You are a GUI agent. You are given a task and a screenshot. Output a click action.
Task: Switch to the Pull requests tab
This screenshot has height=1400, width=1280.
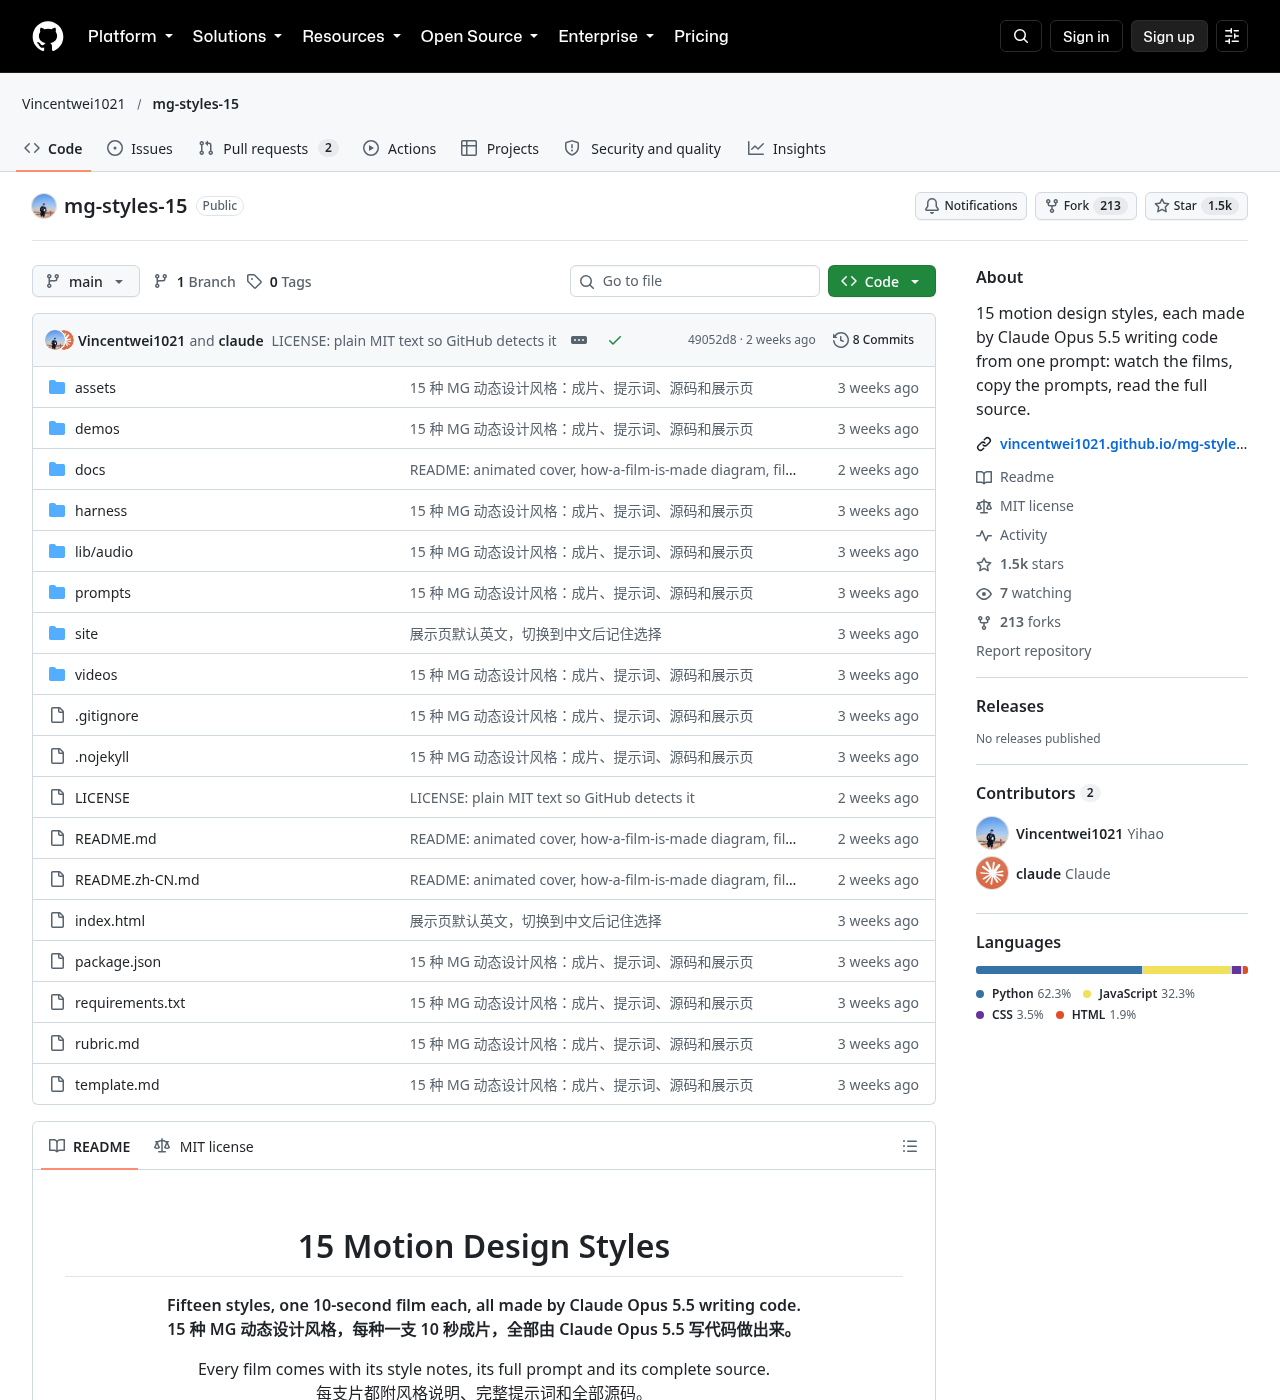(267, 149)
